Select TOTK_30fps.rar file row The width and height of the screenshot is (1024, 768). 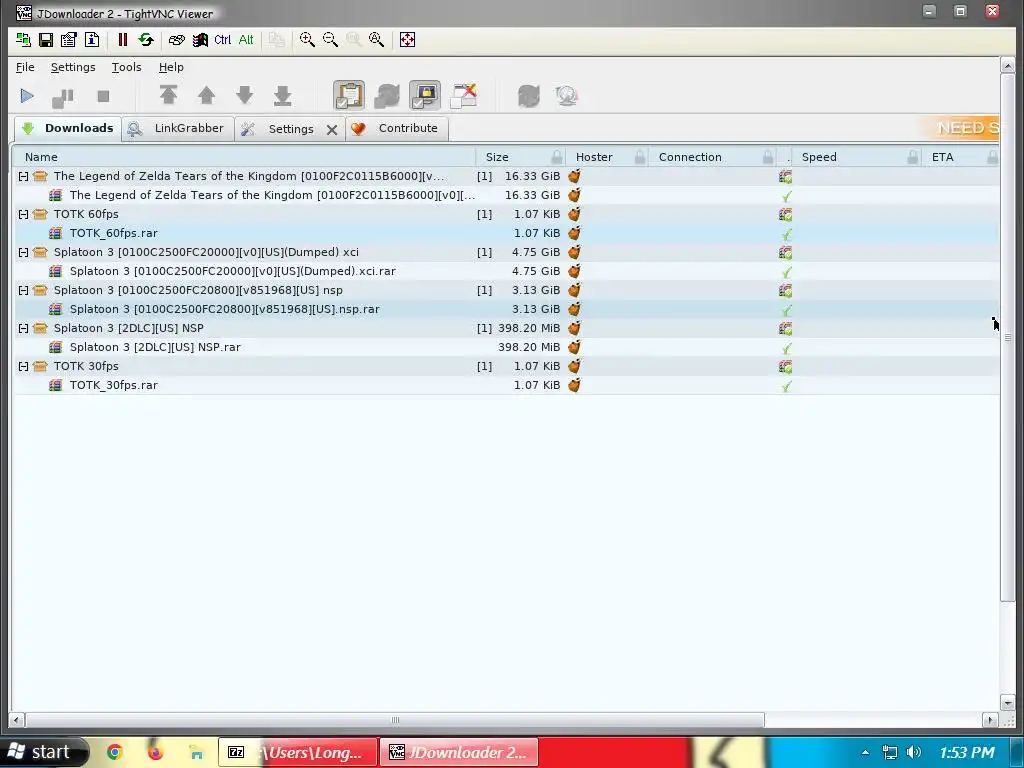click(x=506, y=385)
